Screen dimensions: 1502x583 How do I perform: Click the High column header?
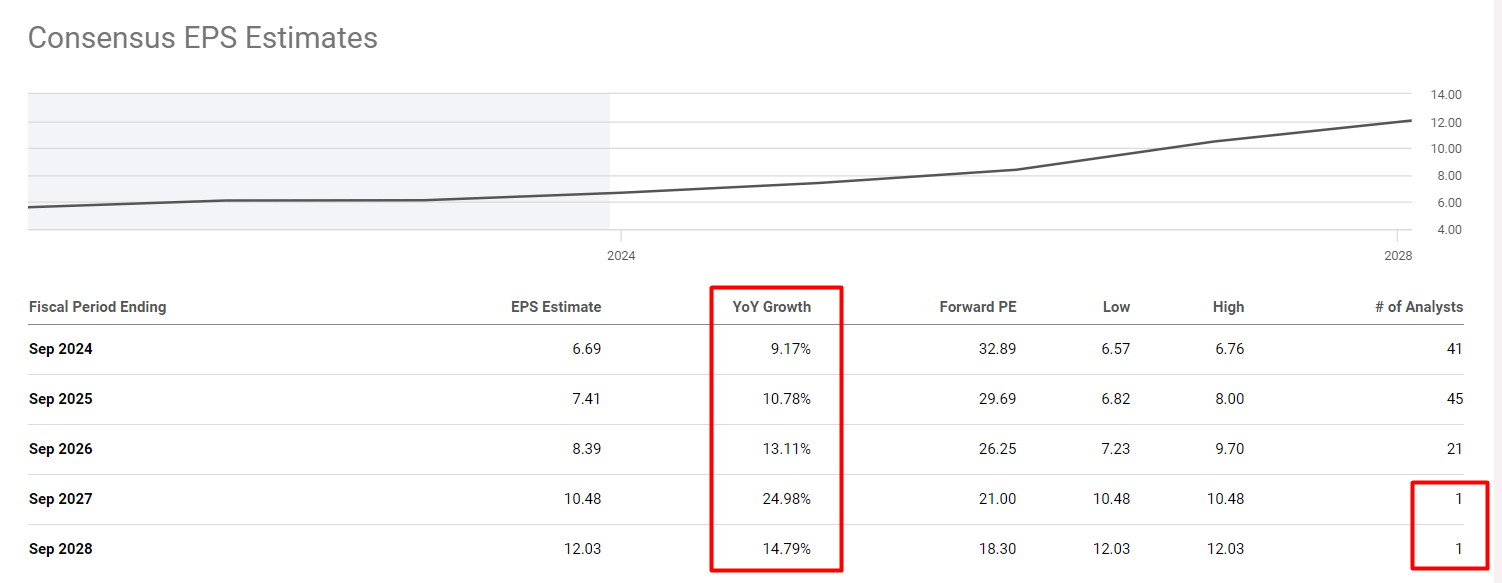(1228, 307)
